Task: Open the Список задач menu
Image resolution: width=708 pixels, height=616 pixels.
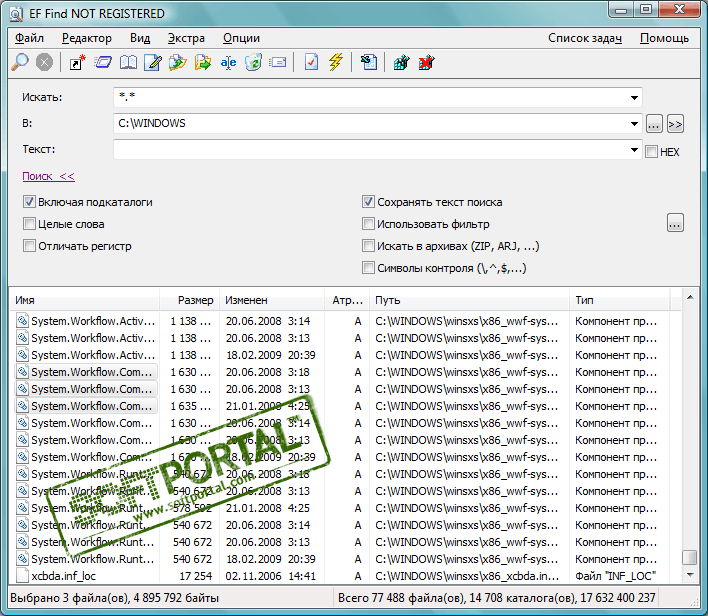Action: pos(585,38)
